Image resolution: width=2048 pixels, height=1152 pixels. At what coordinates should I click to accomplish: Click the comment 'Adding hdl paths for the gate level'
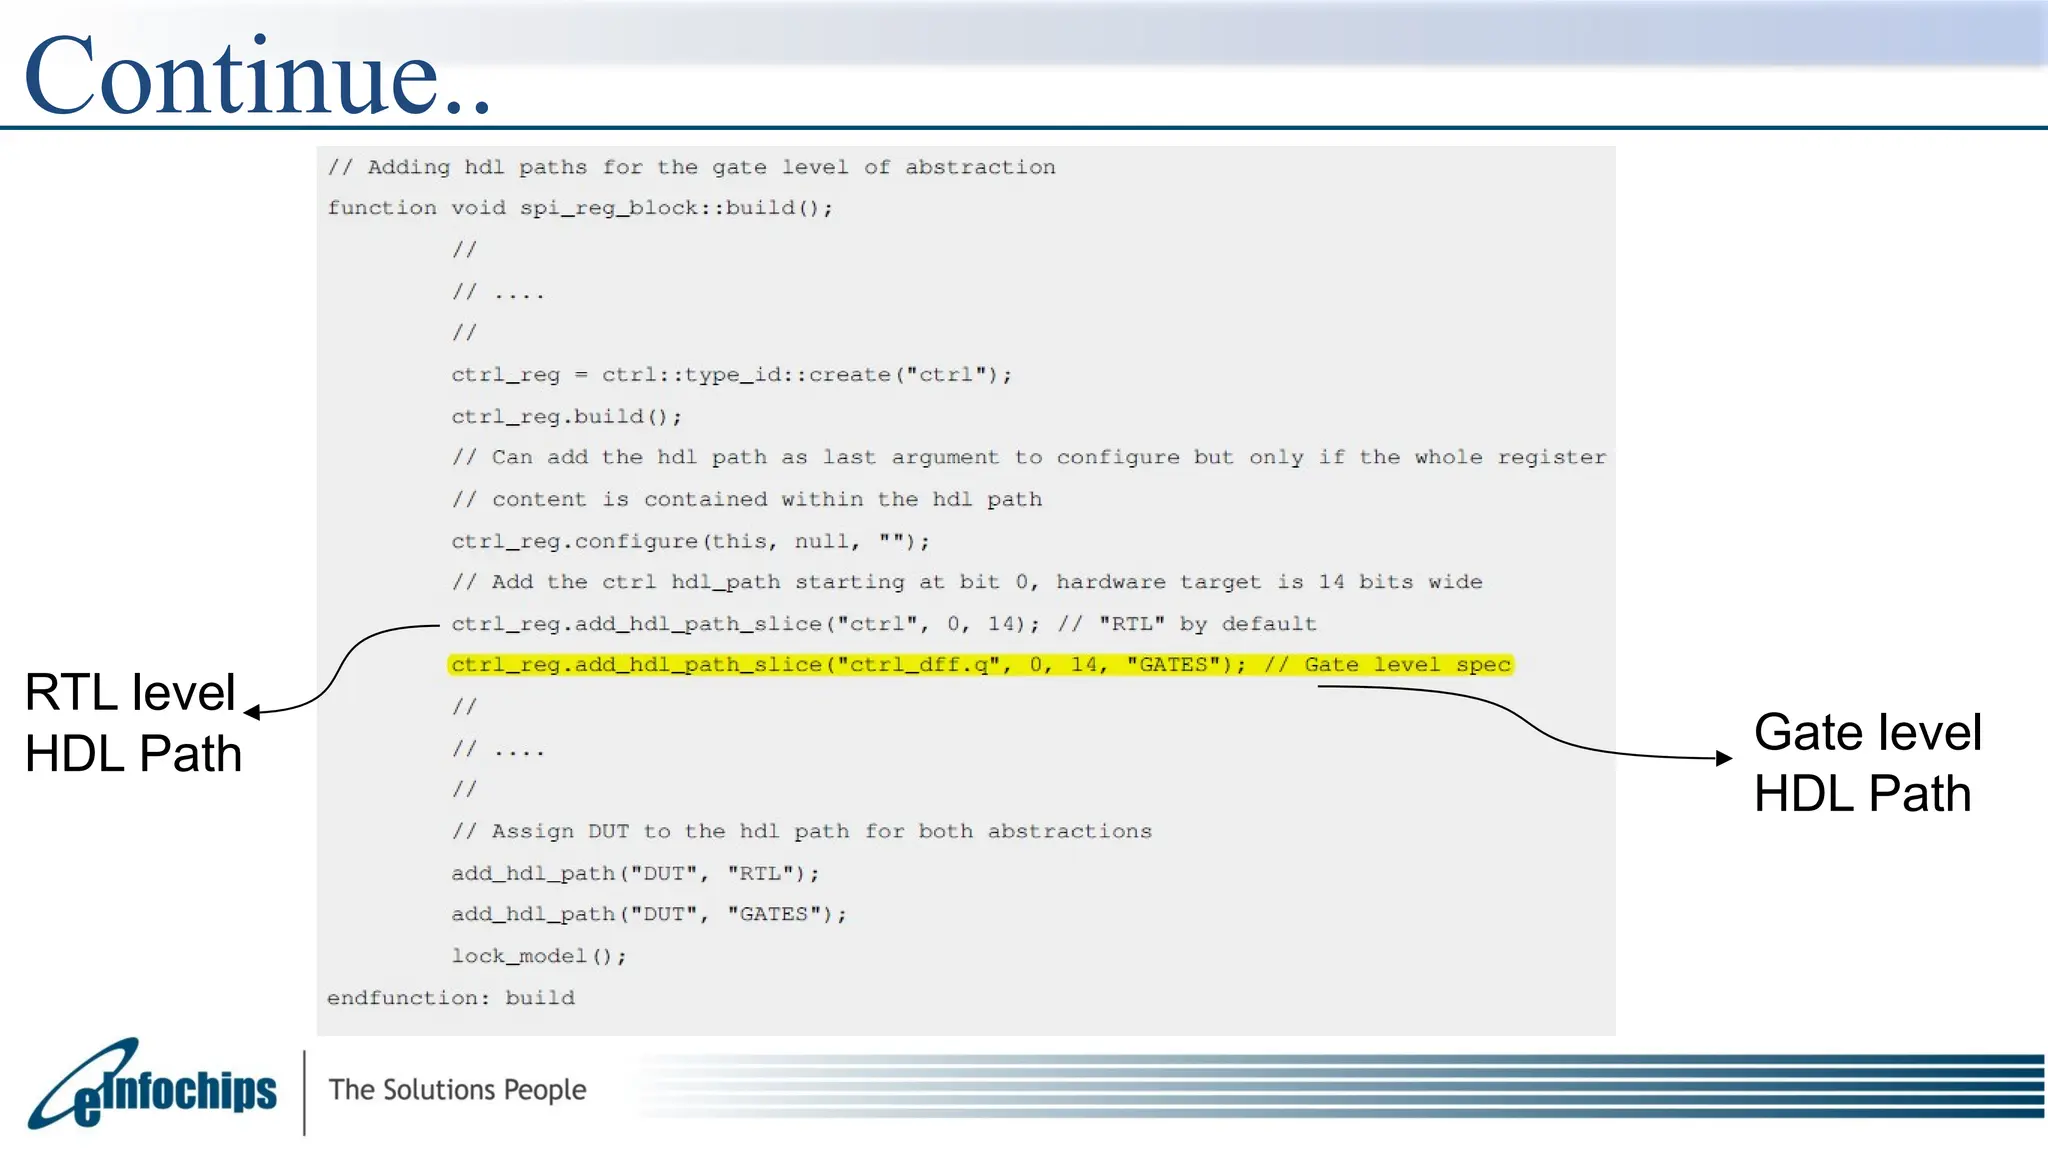[x=691, y=168]
